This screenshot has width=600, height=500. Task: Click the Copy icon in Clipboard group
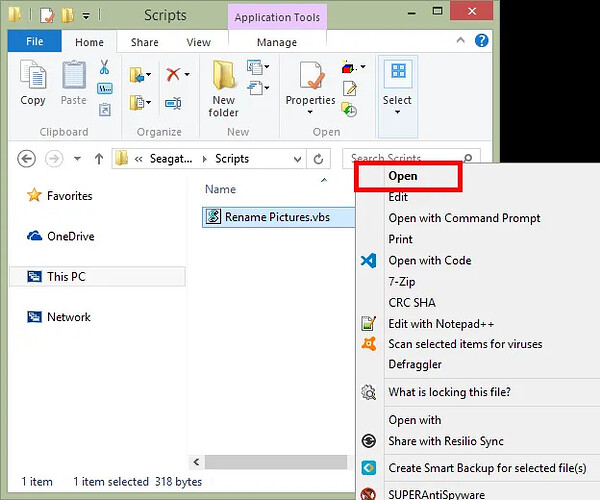pyautogui.click(x=33, y=82)
